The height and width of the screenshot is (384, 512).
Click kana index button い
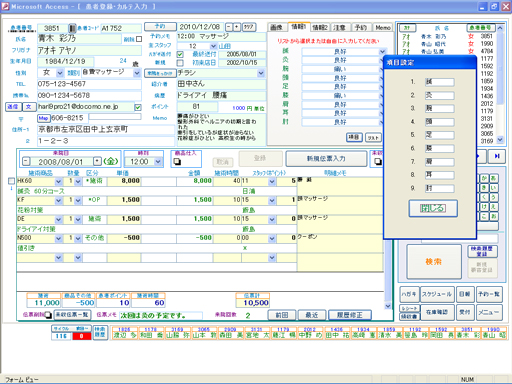coord(494,188)
